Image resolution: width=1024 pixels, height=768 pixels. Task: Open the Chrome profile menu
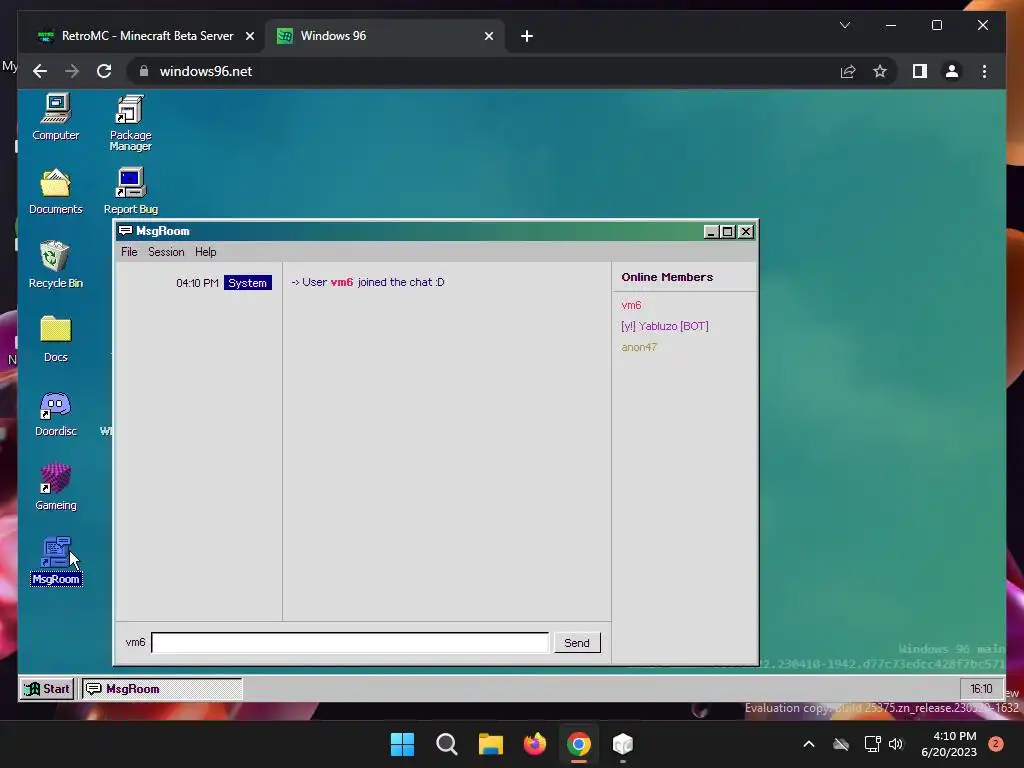click(x=952, y=71)
